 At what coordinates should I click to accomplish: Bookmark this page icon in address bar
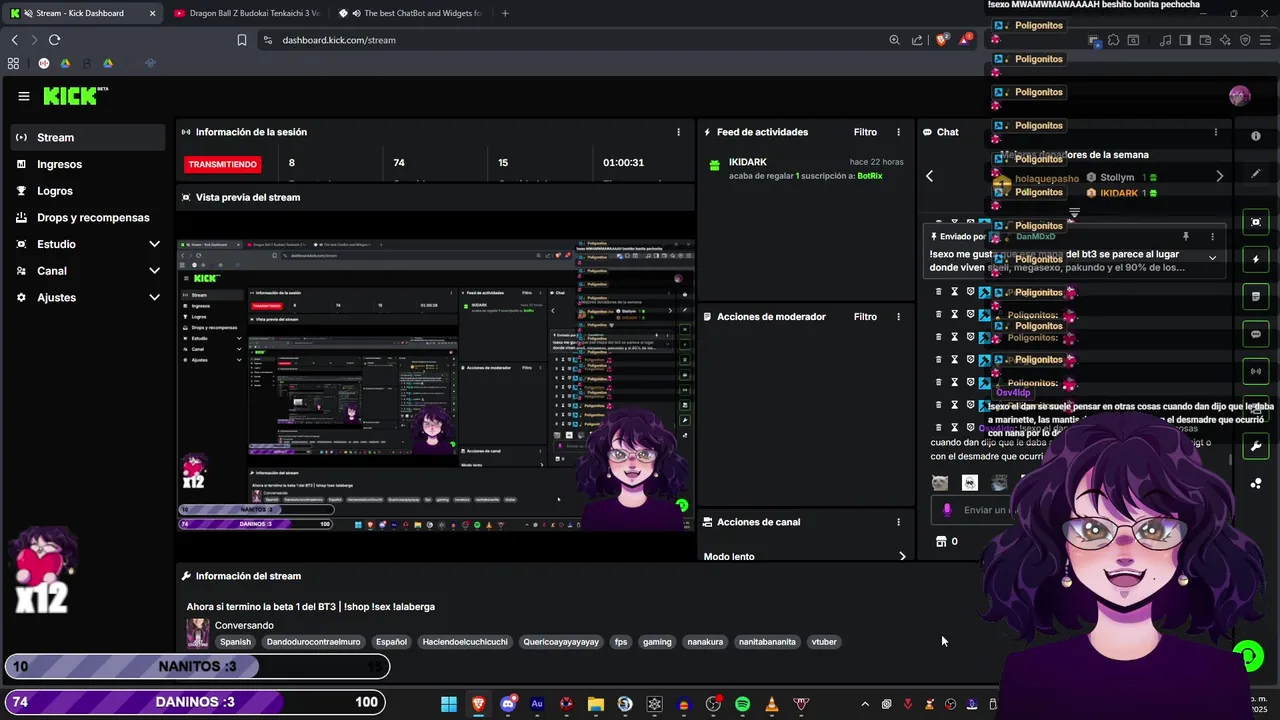pyautogui.click(x=242, y=40)
